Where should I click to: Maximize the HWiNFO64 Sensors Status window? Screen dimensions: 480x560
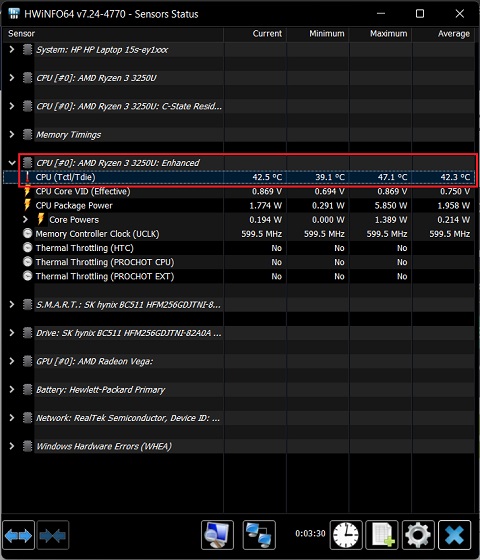point(420,14)
